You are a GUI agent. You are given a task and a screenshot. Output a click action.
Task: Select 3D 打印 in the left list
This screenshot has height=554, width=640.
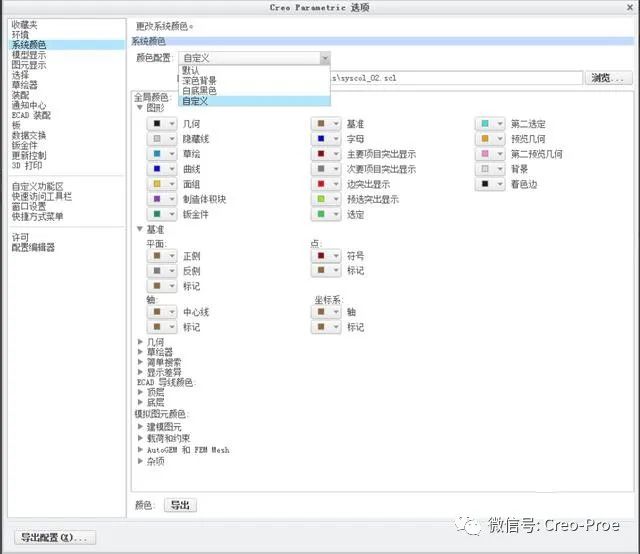[x=27, y=165]
